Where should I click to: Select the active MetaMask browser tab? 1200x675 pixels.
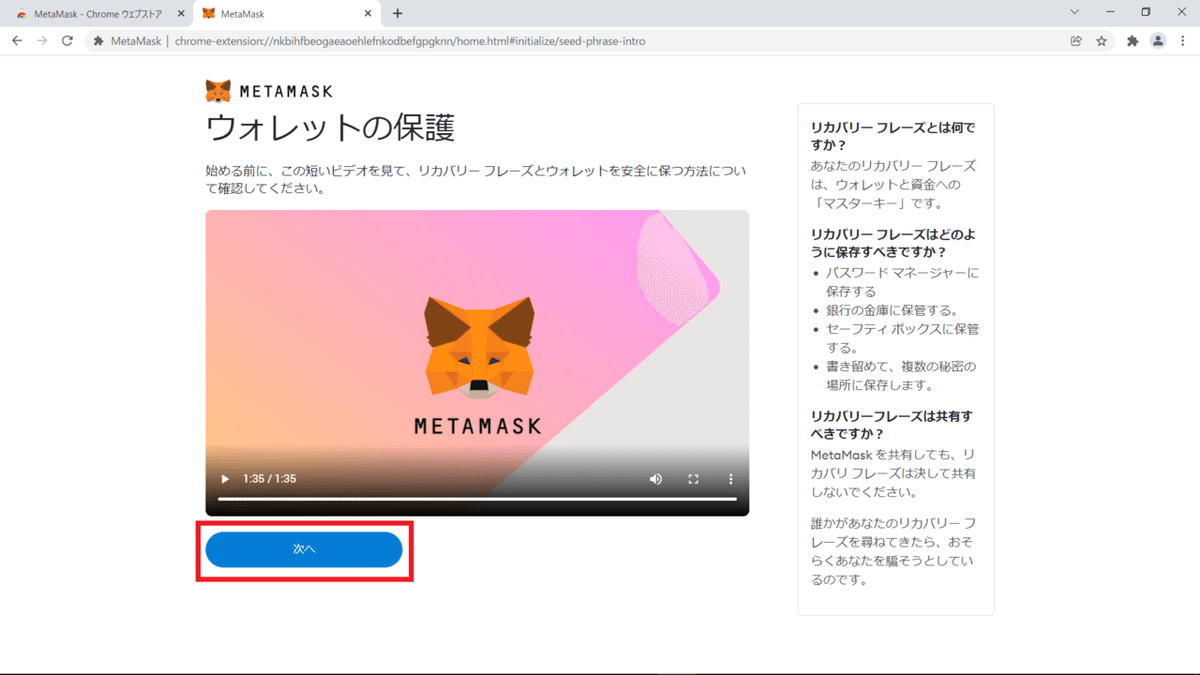click(x=284, y=13)
